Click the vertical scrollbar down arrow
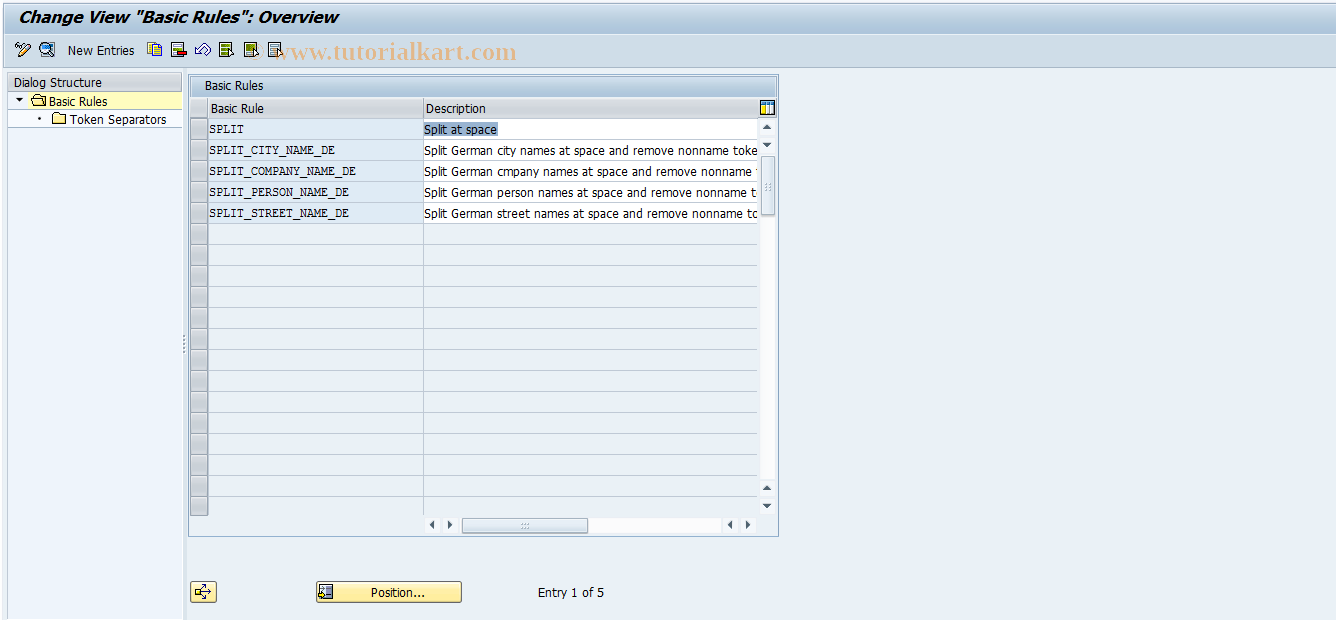 point(766,505)
